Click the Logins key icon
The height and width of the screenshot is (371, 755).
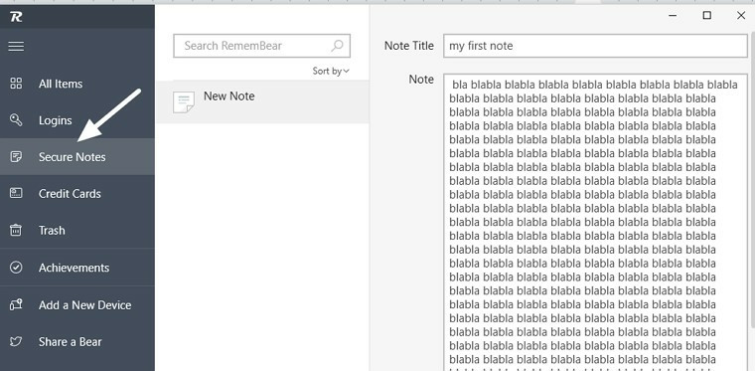pos(16,120)
